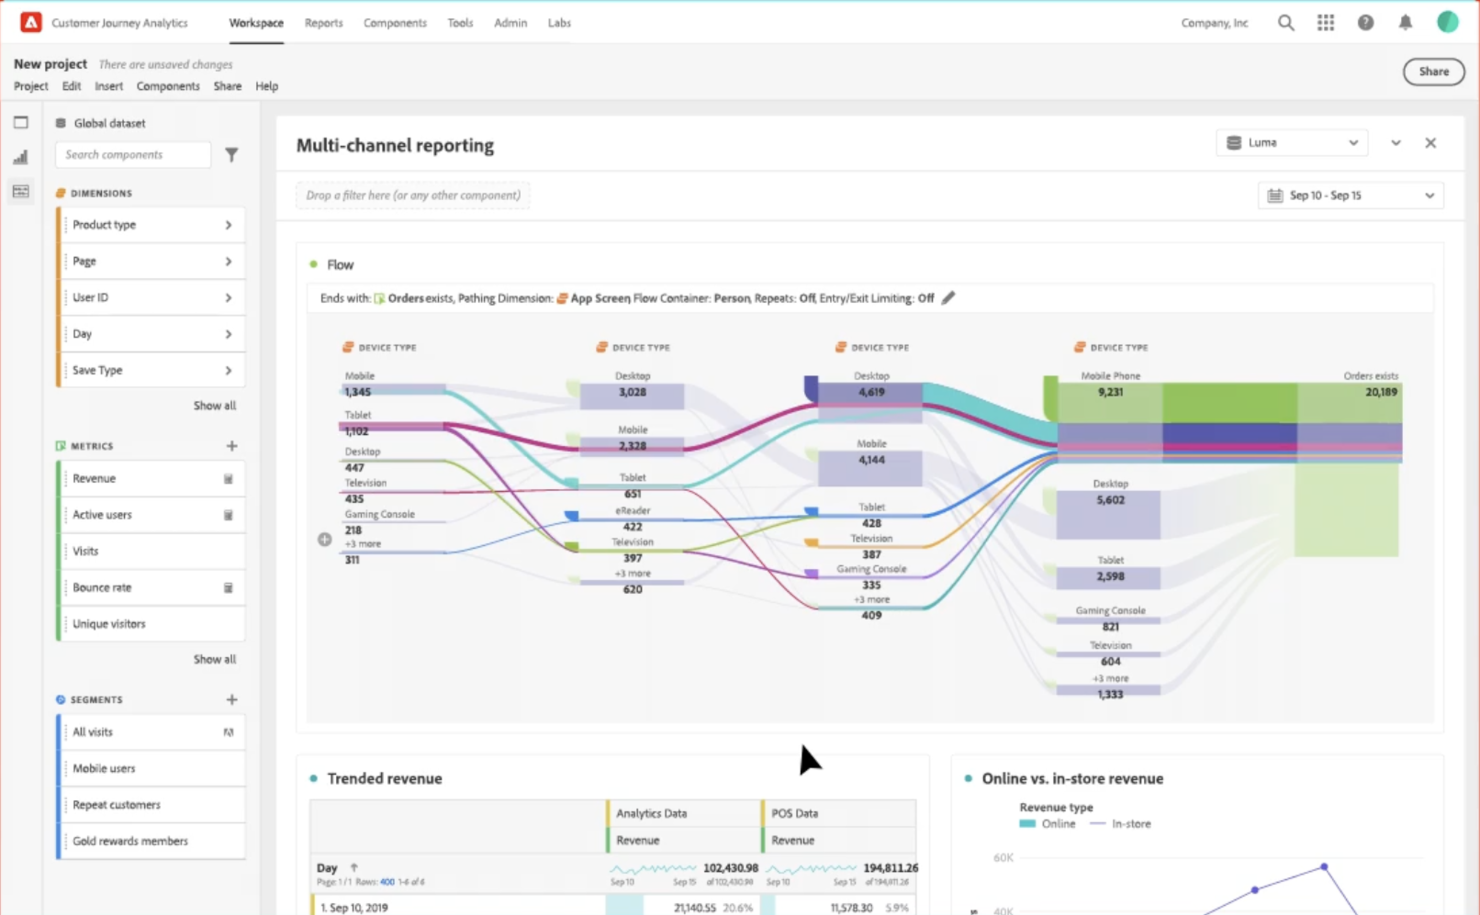Toggle the Online legend entry

(1048, 824)
